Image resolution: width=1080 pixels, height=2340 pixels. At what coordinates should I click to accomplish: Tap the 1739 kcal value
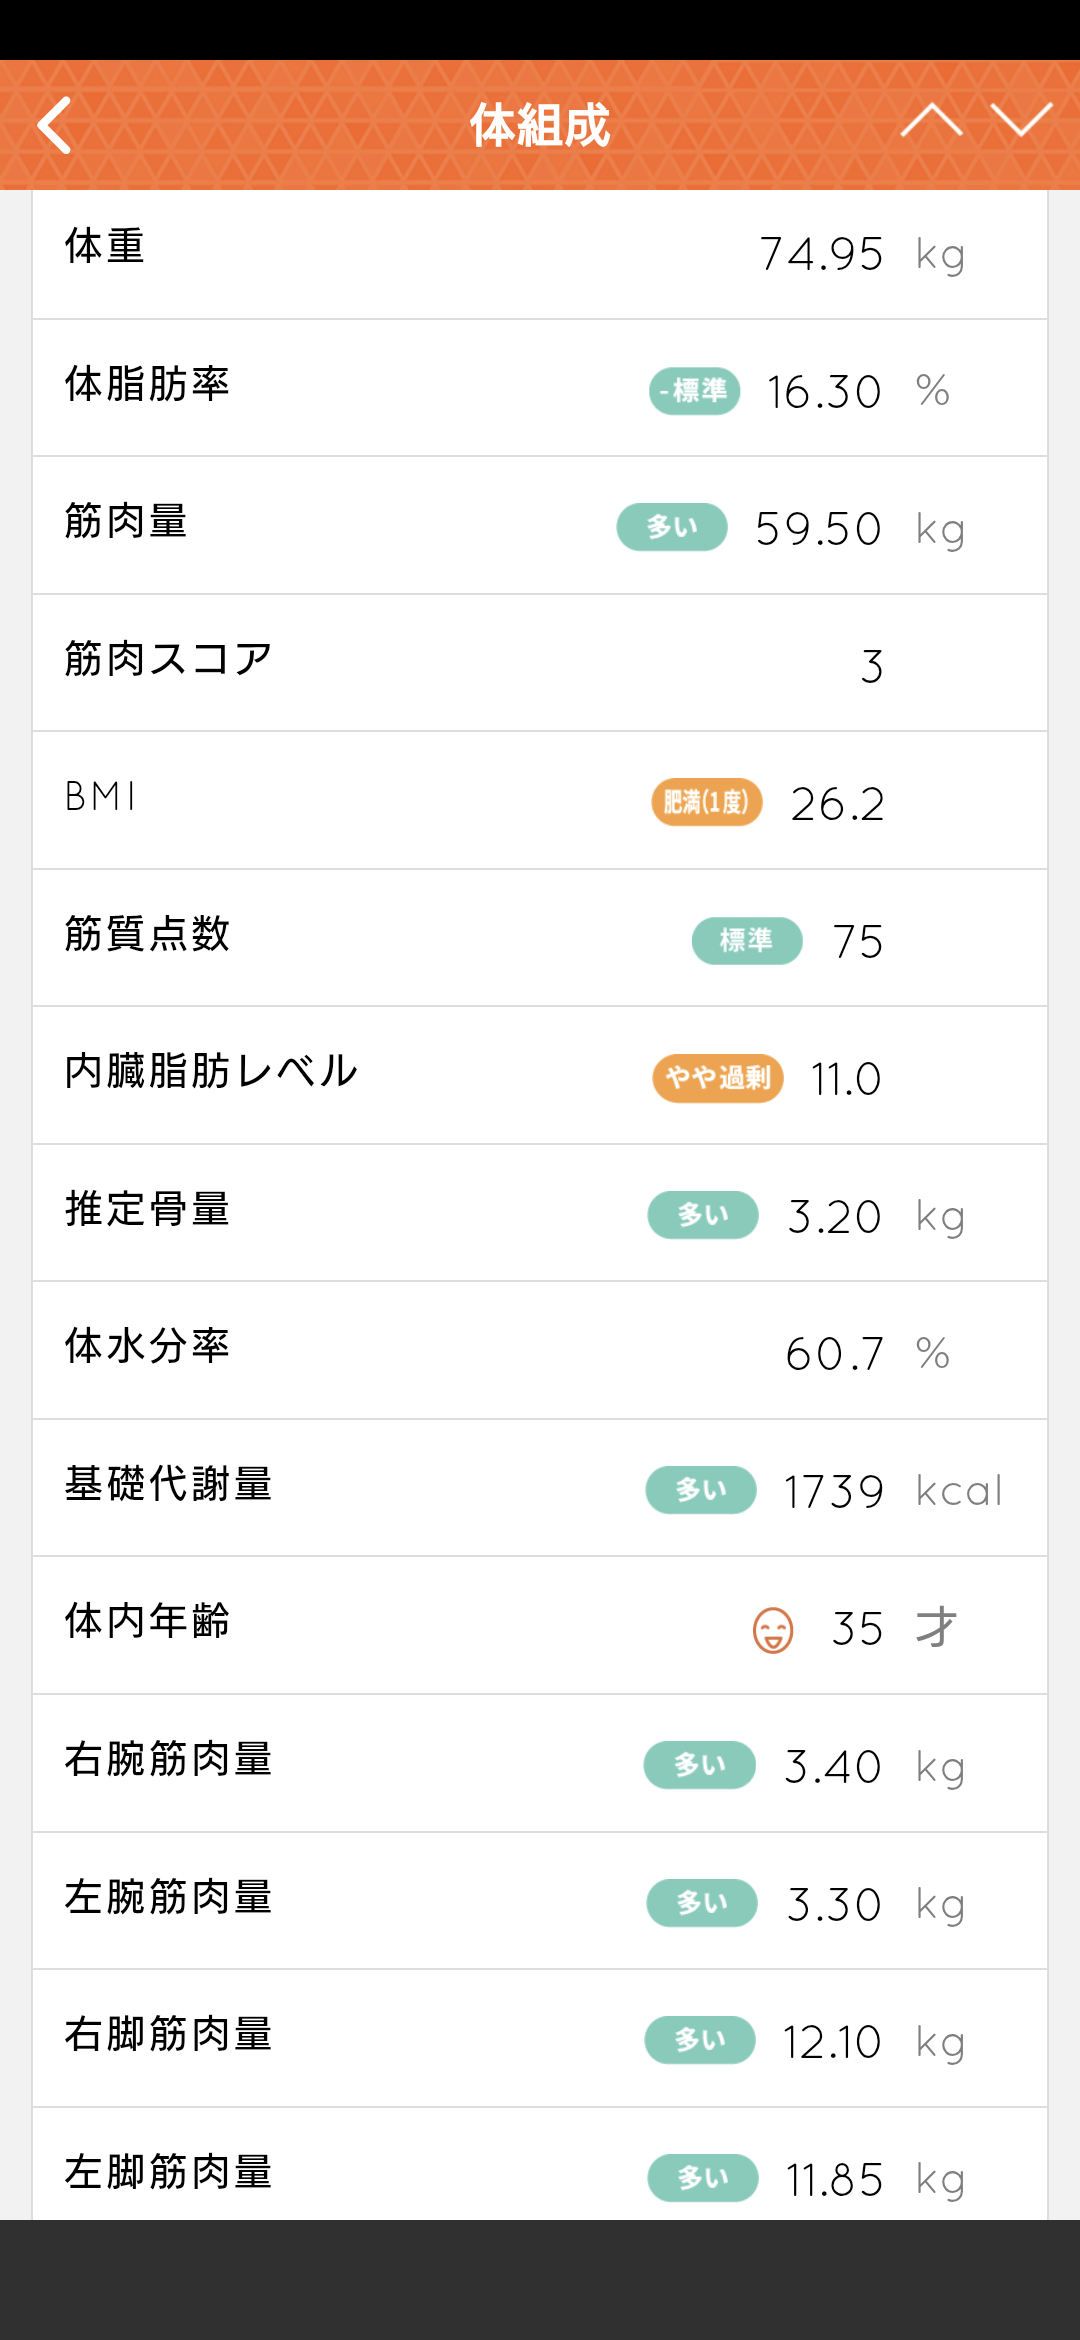coord(892,1492)
